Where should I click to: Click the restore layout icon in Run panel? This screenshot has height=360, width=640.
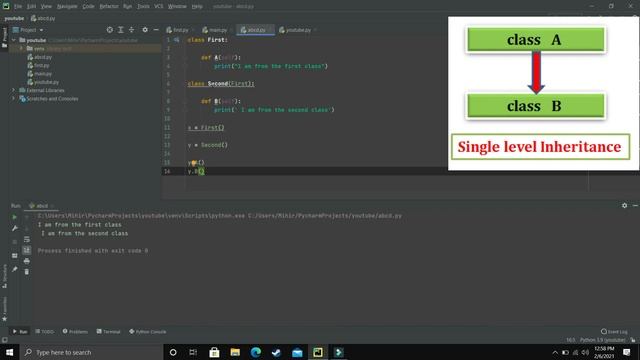(14, 256)
